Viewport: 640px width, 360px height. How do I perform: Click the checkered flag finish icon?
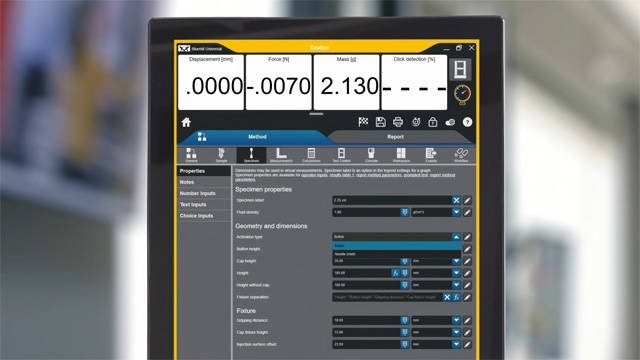pyautogui.click(x=363, y=122)
